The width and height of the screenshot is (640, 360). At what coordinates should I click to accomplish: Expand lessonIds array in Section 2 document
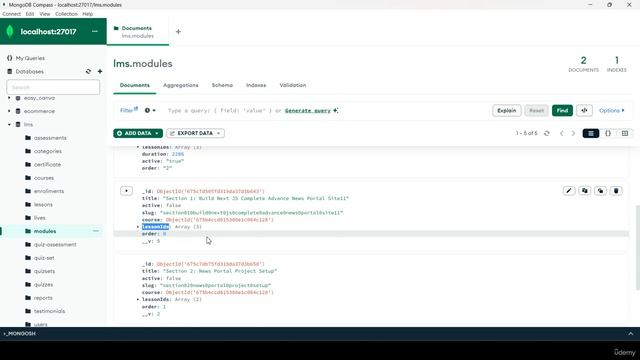tap(138, 300)
